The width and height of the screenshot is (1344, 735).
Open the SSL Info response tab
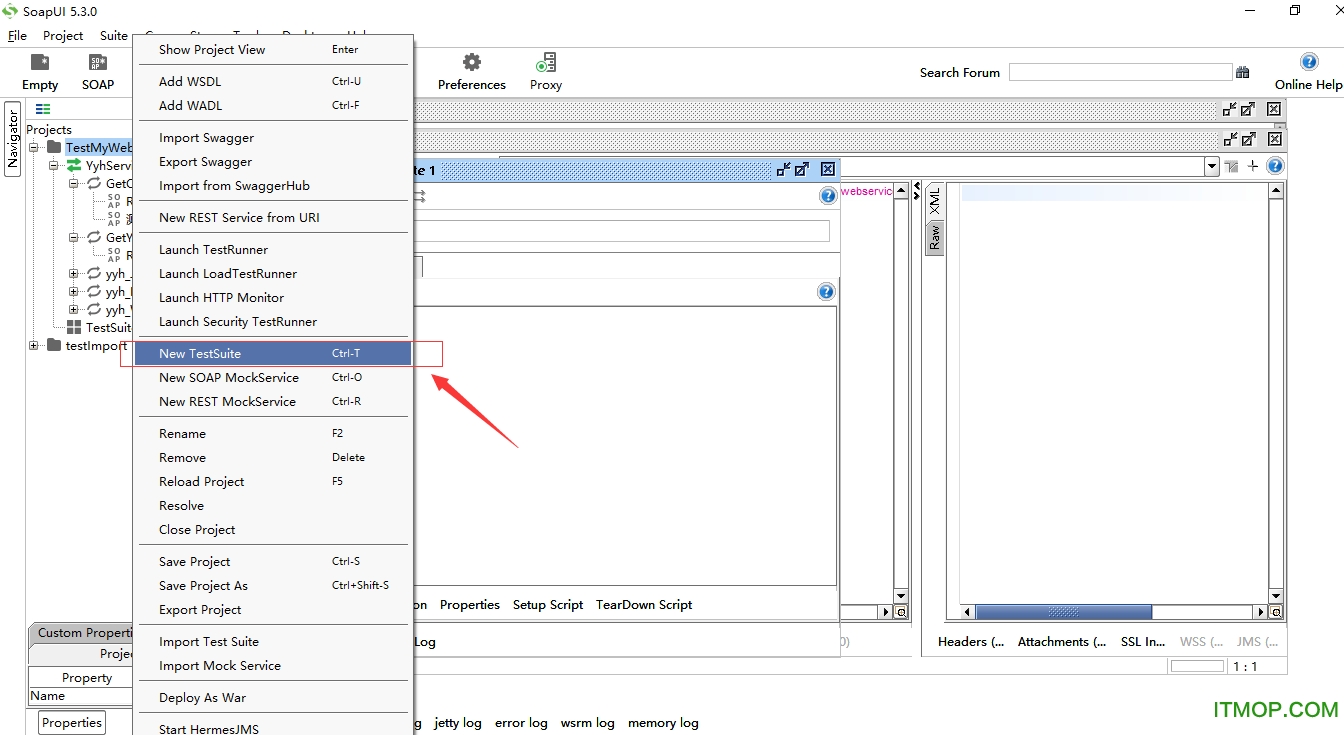coord(1143,641)
